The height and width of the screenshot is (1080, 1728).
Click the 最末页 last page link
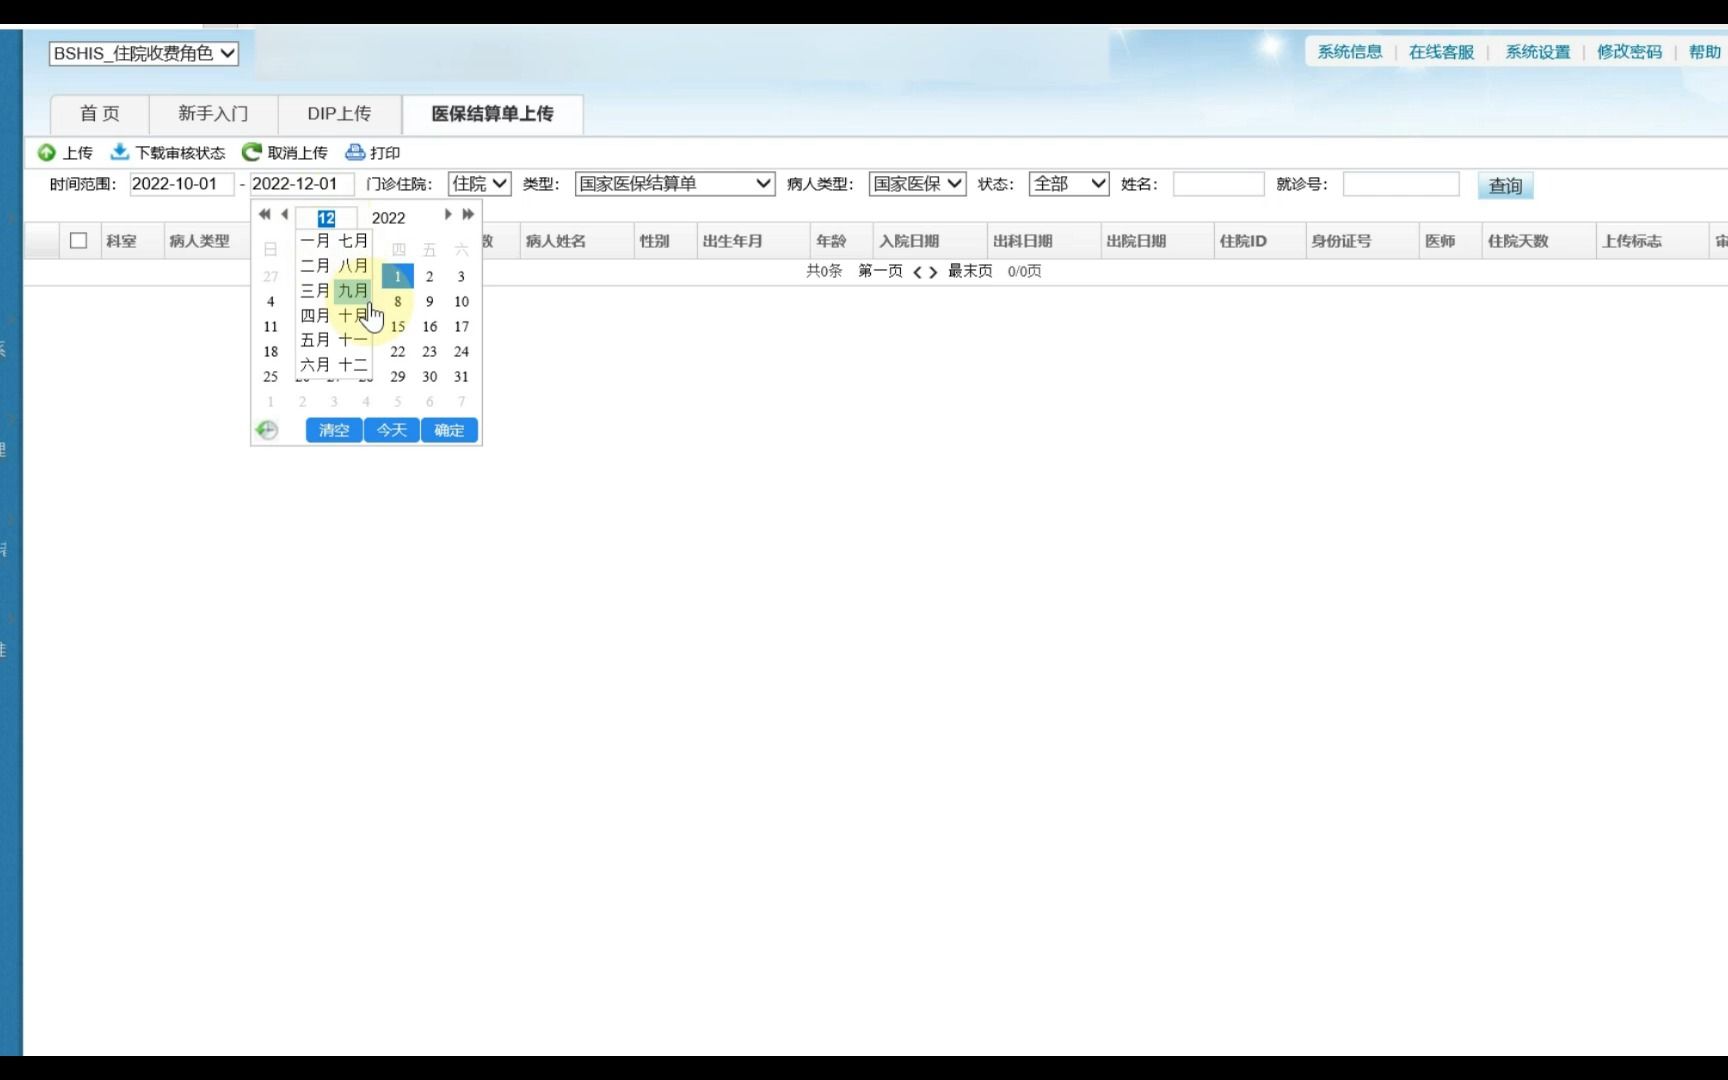pos(970,271)
